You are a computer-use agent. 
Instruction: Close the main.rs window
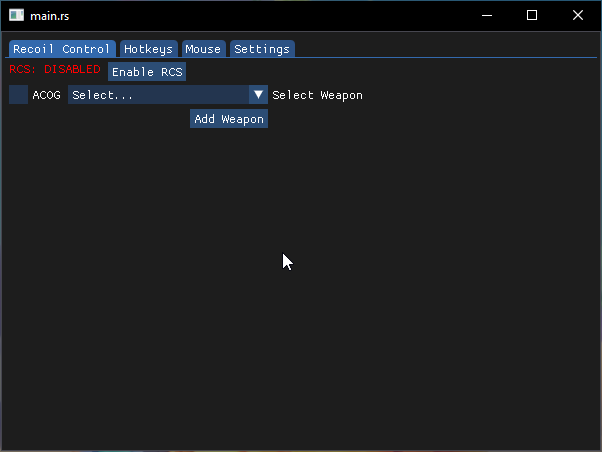pyautogui.click(x=578, y=15)
